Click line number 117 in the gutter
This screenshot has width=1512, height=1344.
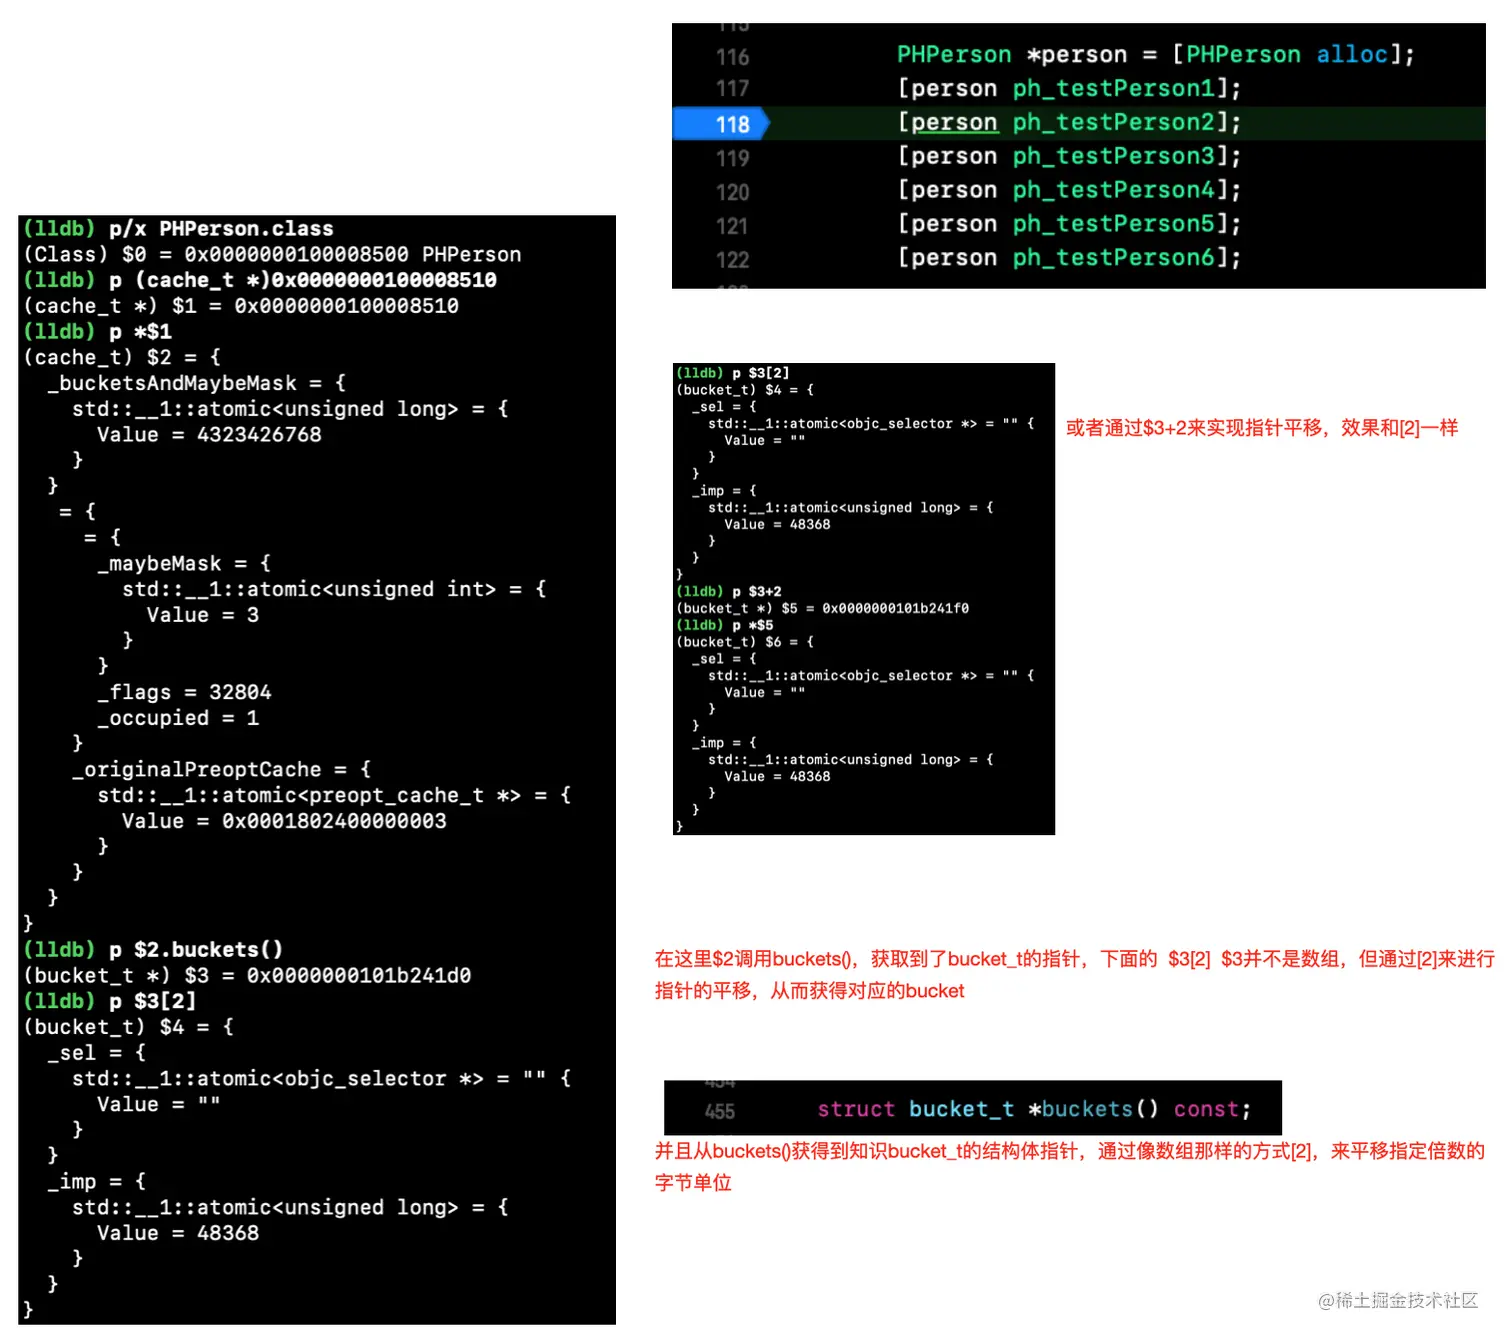pyautogui.click(x=732, y=89)
